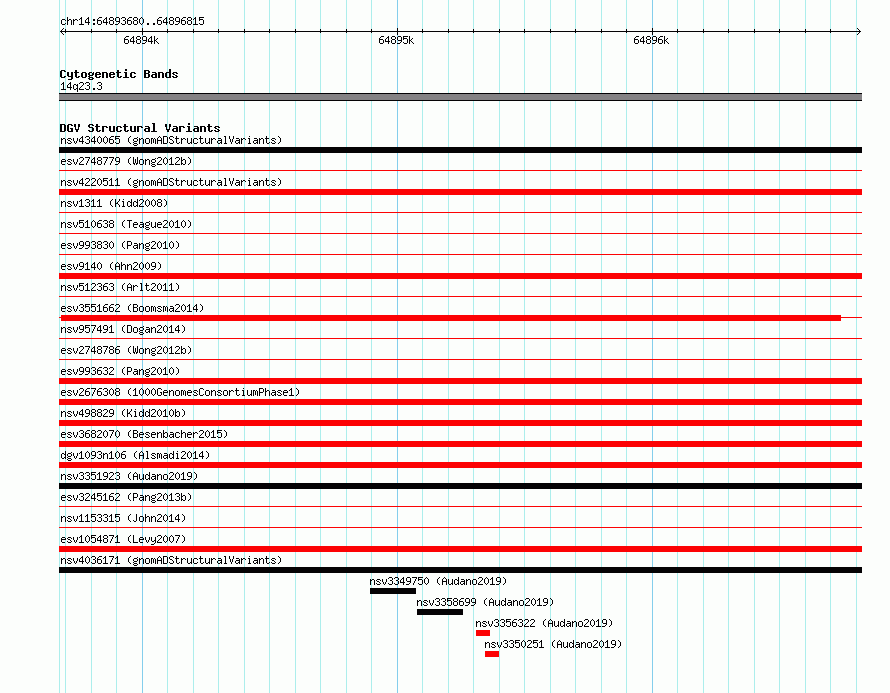Click the 14q23.3 band label
The height and width of the screenshot is (693, 890).
pos(81,86)
